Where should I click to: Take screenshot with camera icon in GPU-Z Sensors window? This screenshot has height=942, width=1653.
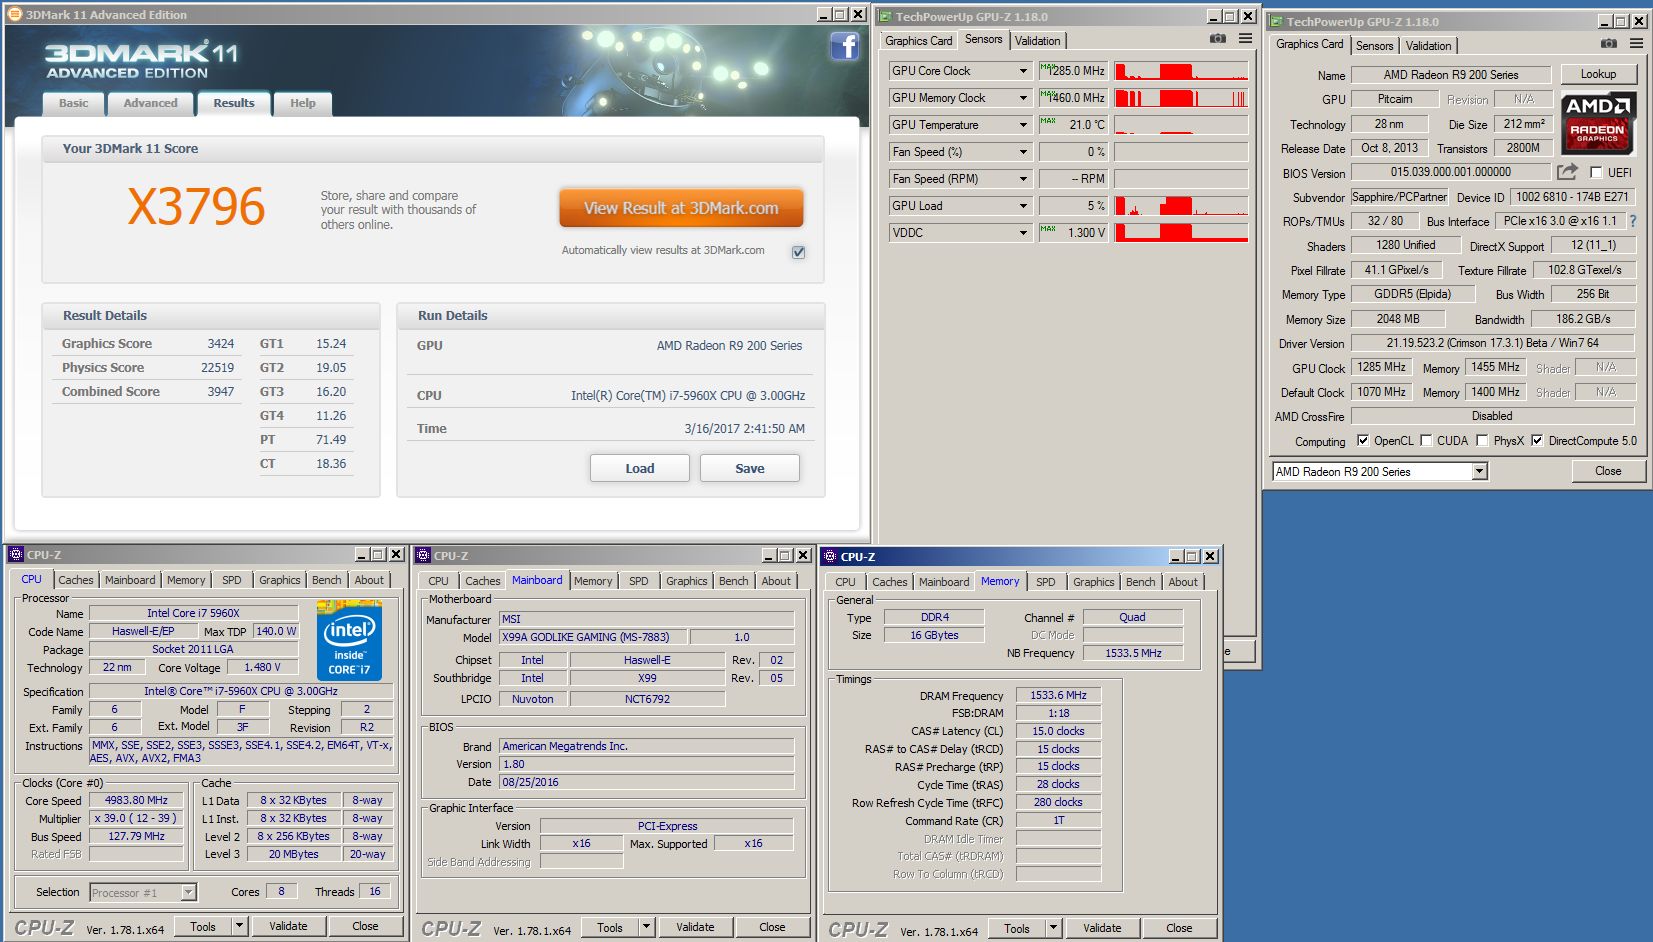pos(1218,39)
